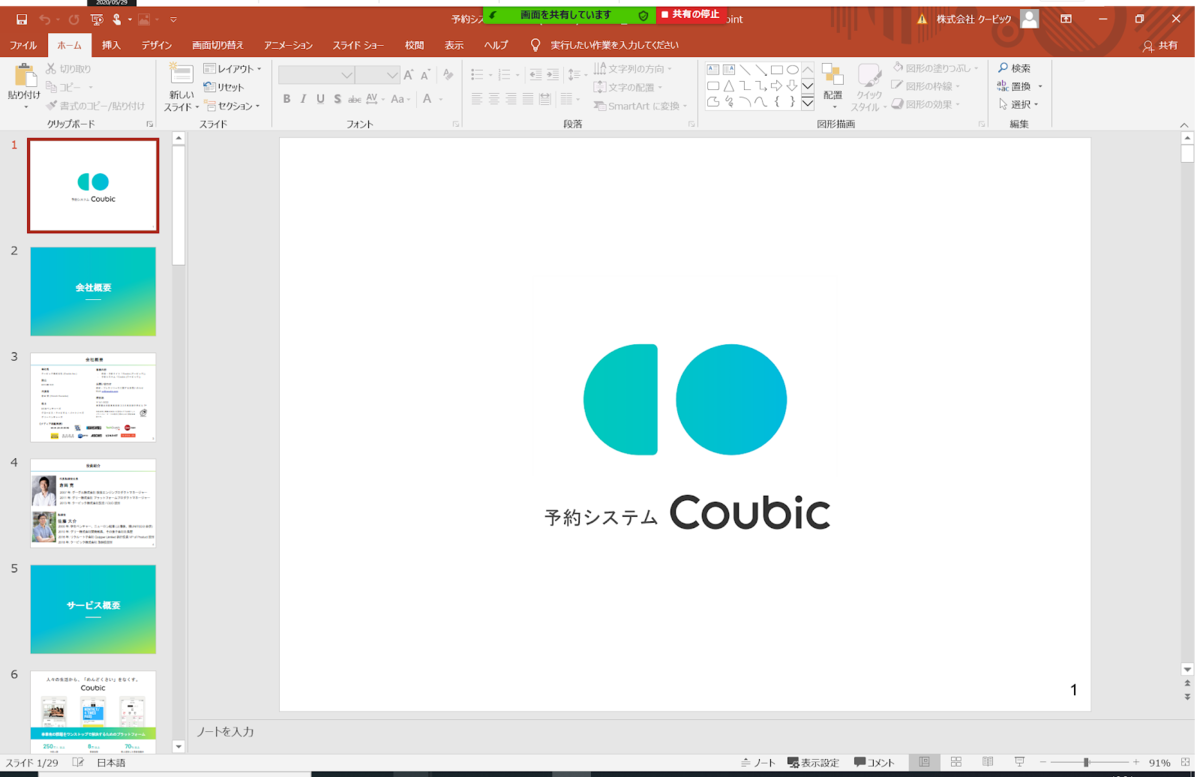The width and height of the screenshot is (1200, 777).
Task: Decrease font size with the smaller A
Action: pyautogui.click(x=425, y=75)
